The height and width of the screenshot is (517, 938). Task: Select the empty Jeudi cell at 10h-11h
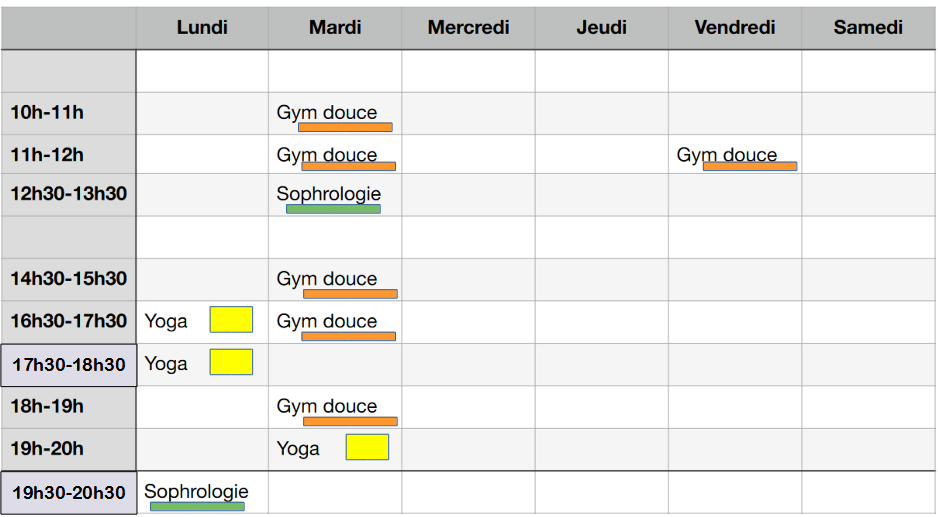[x=602, y=113]
